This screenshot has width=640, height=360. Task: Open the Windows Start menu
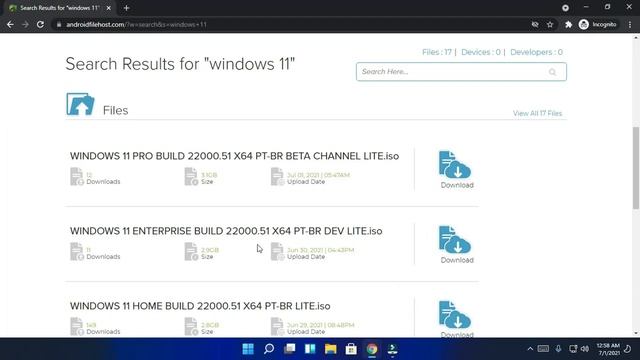click(248, 349)
